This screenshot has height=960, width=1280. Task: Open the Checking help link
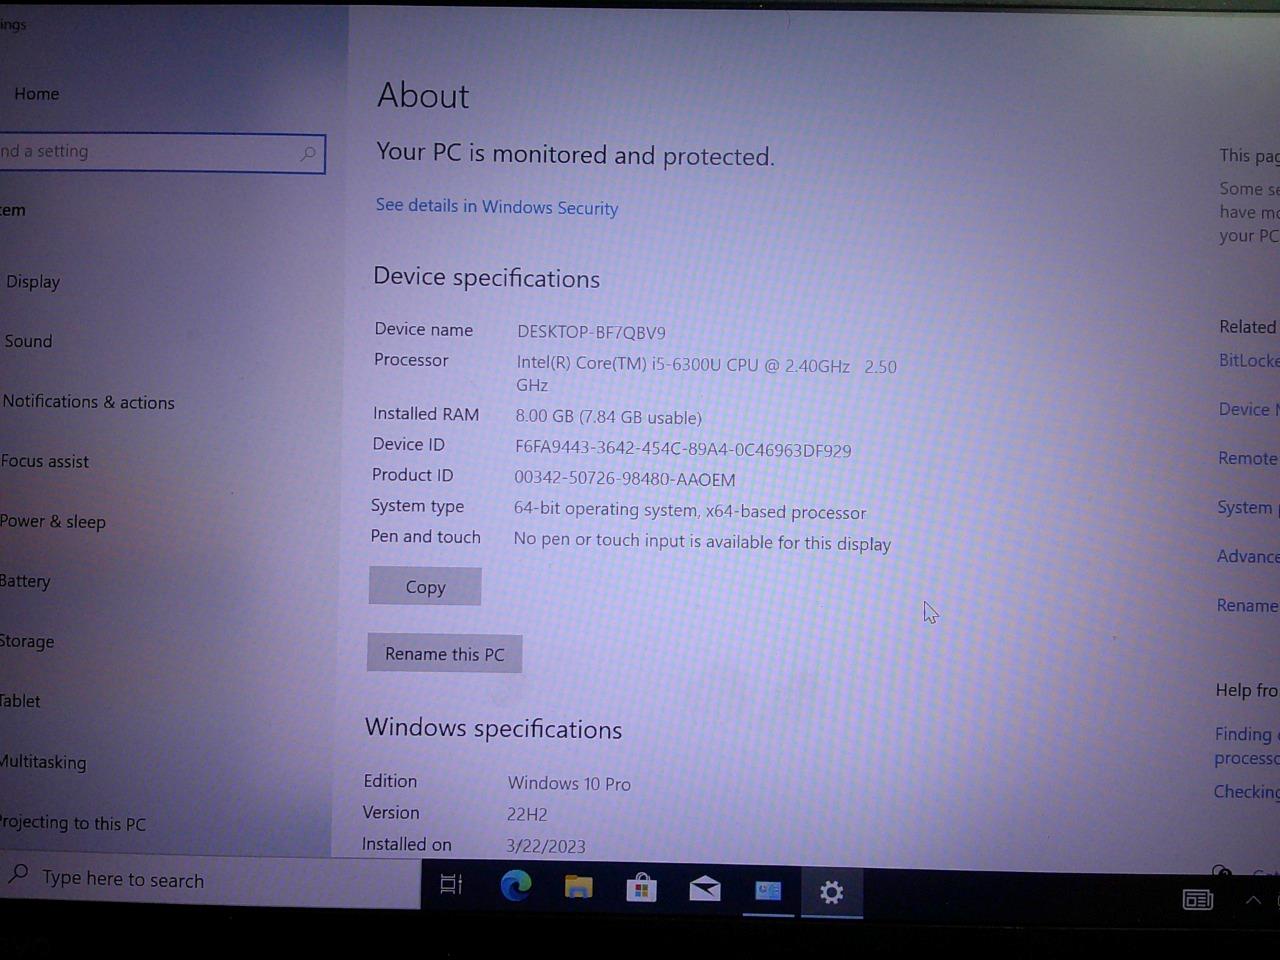click(1246, 792)
